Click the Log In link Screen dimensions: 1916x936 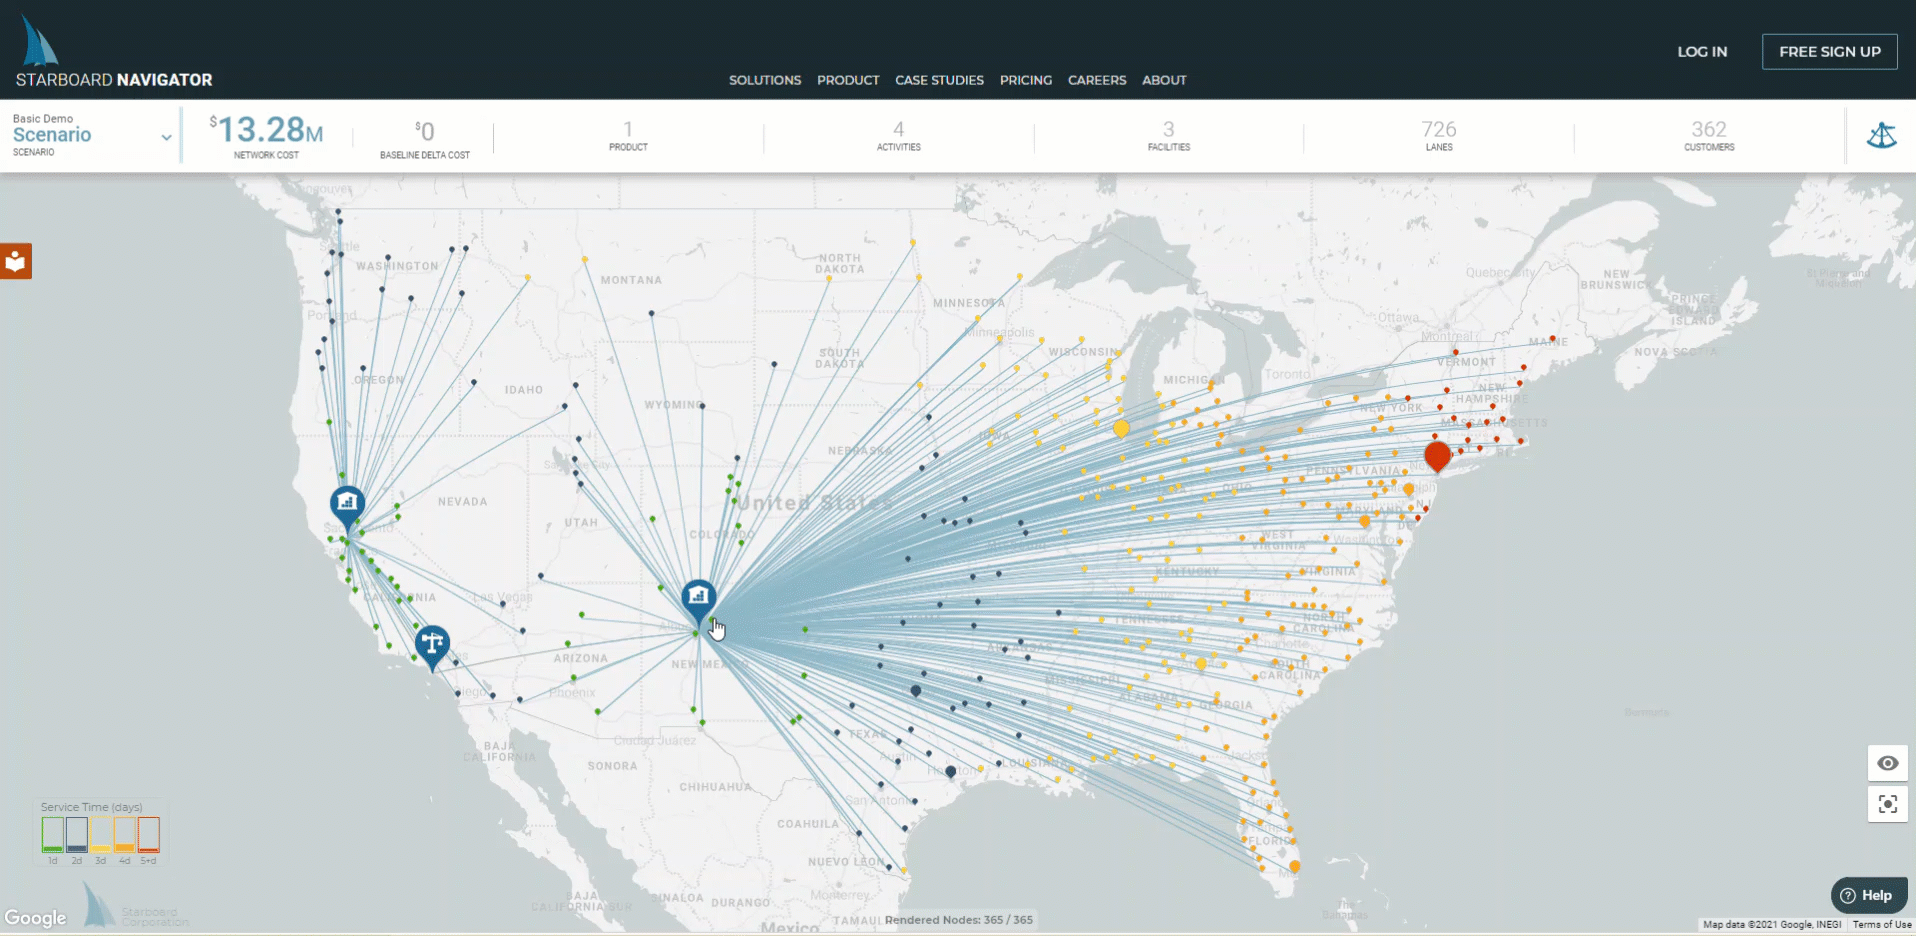[1702, 52]
